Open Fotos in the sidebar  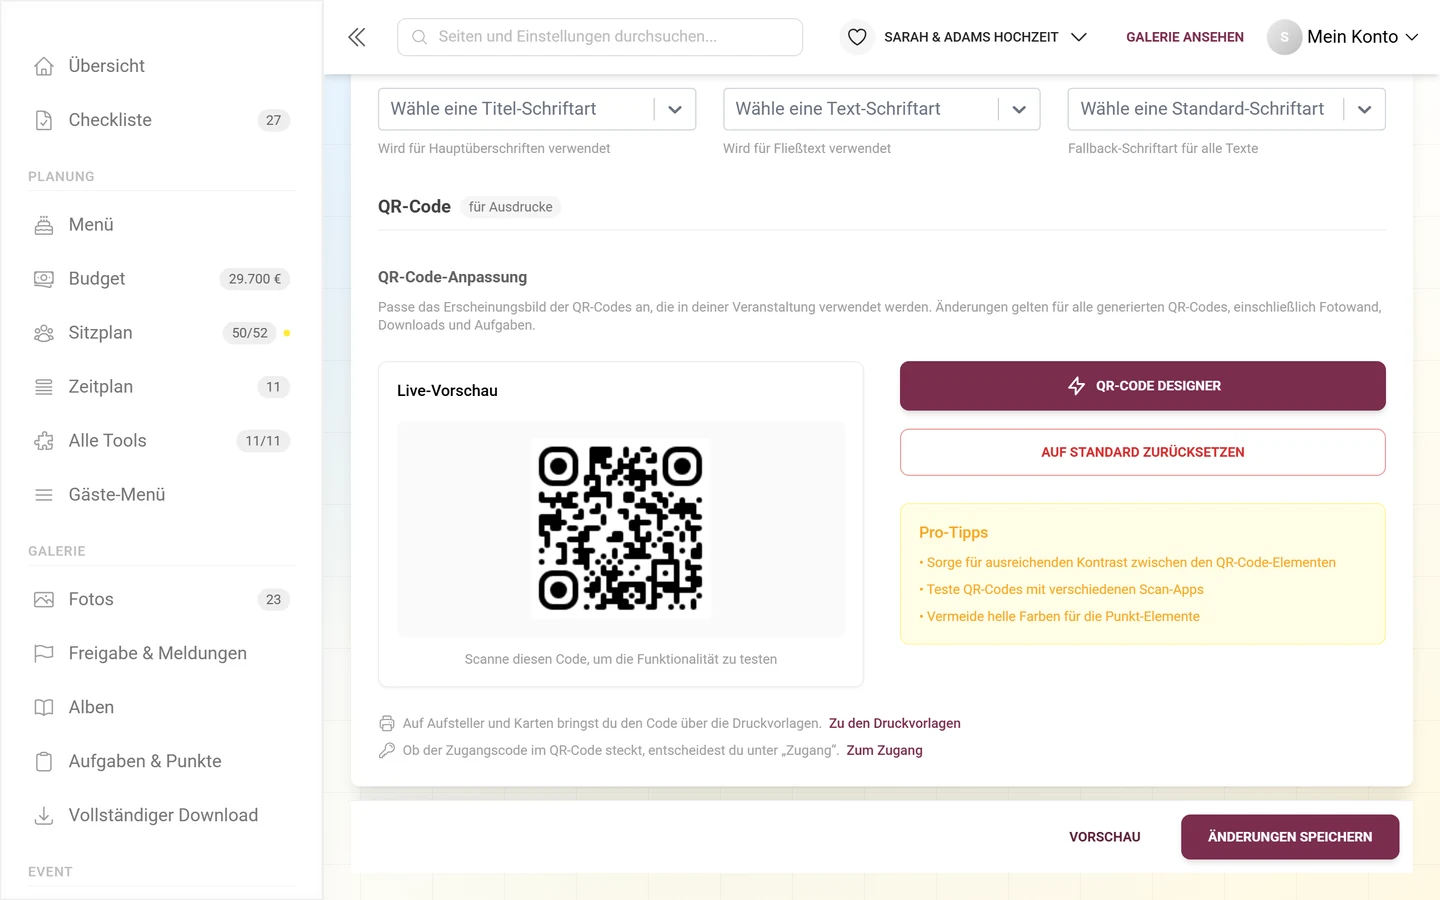coord(162,600)
